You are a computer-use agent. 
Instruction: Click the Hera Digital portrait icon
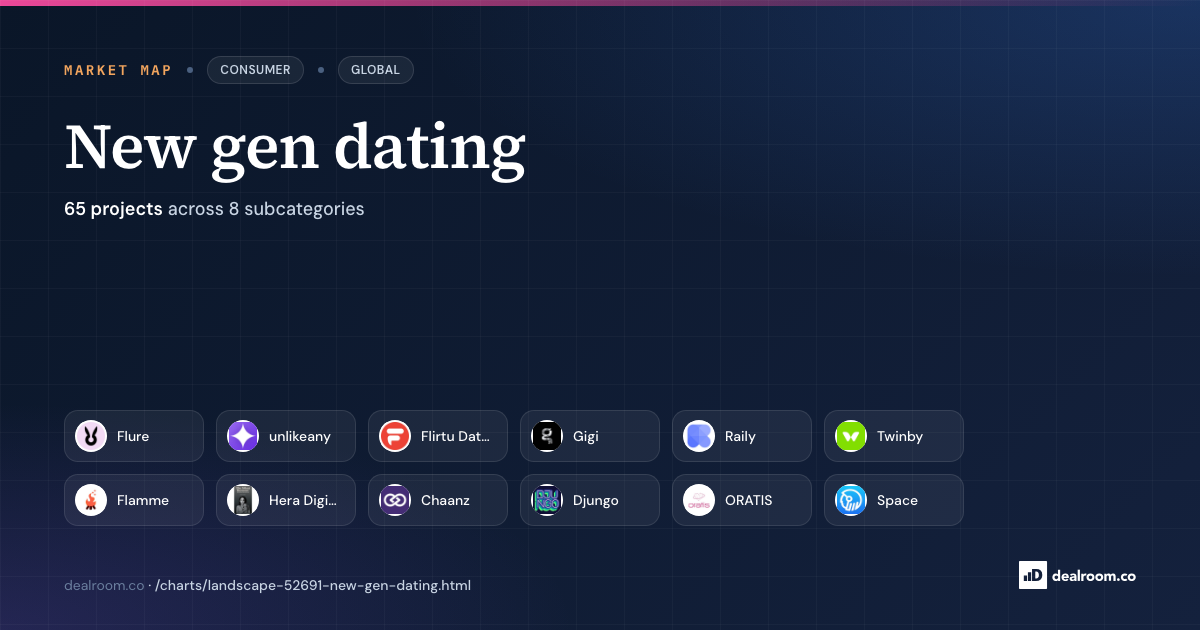(243, 500)
